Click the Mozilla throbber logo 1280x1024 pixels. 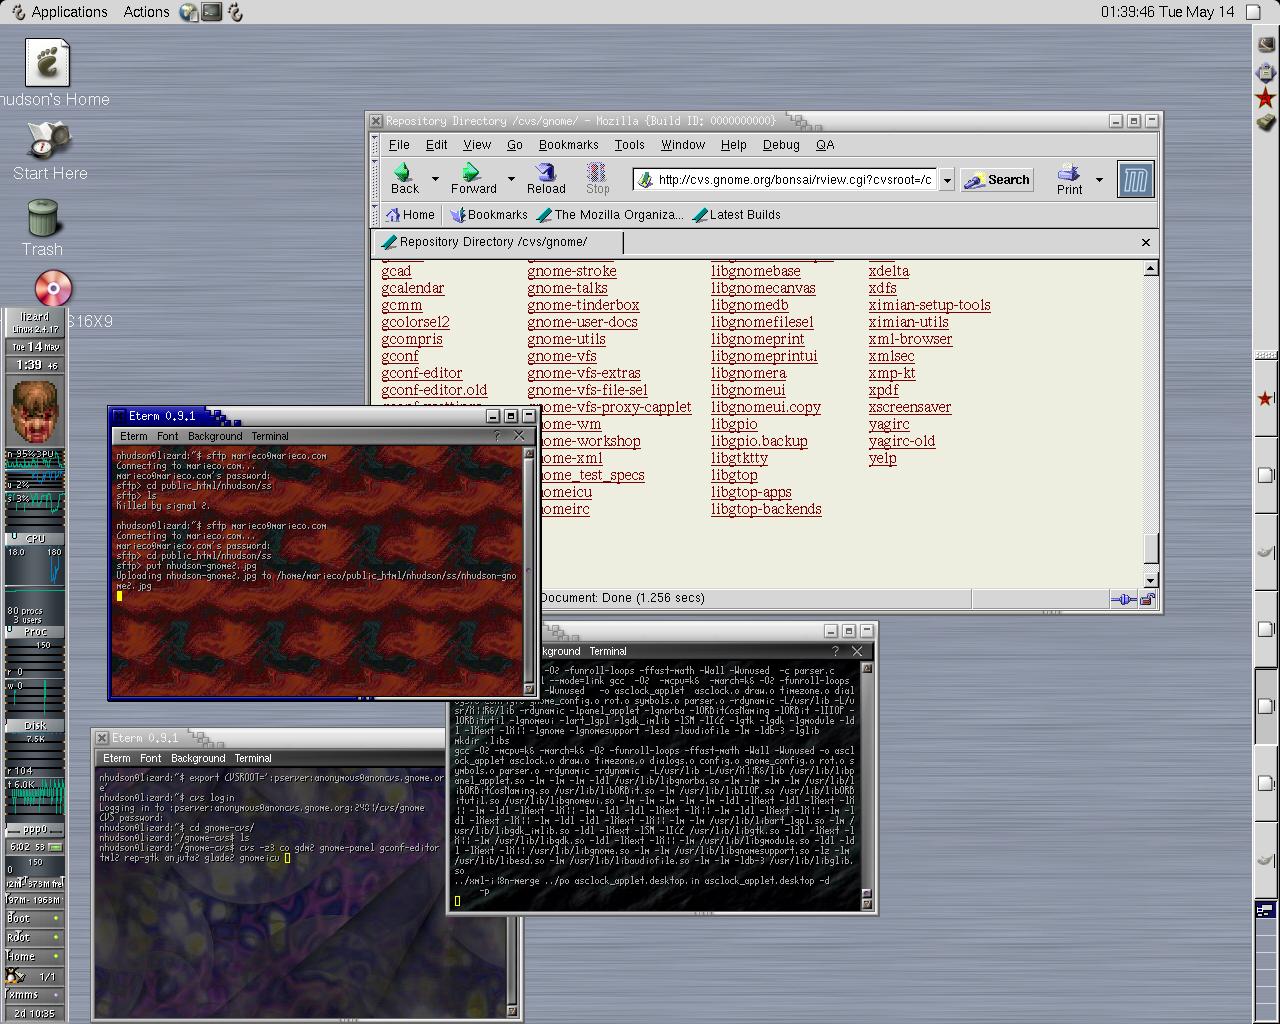1135,180
